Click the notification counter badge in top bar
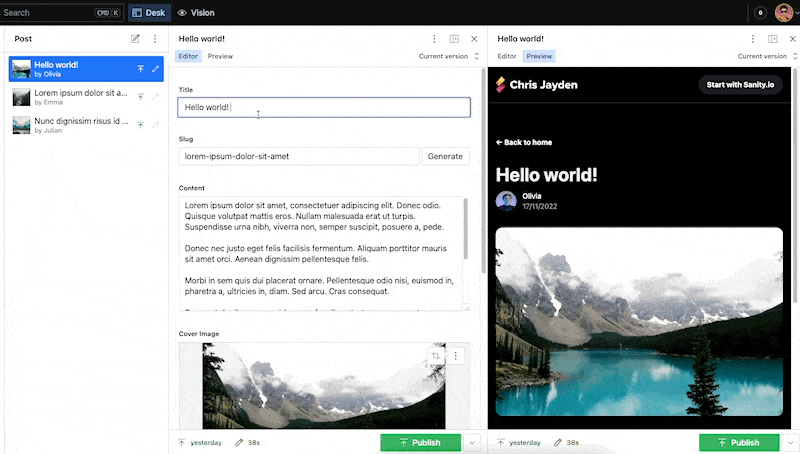The height and width of the screenshot is (454, 800). [761, 13]
